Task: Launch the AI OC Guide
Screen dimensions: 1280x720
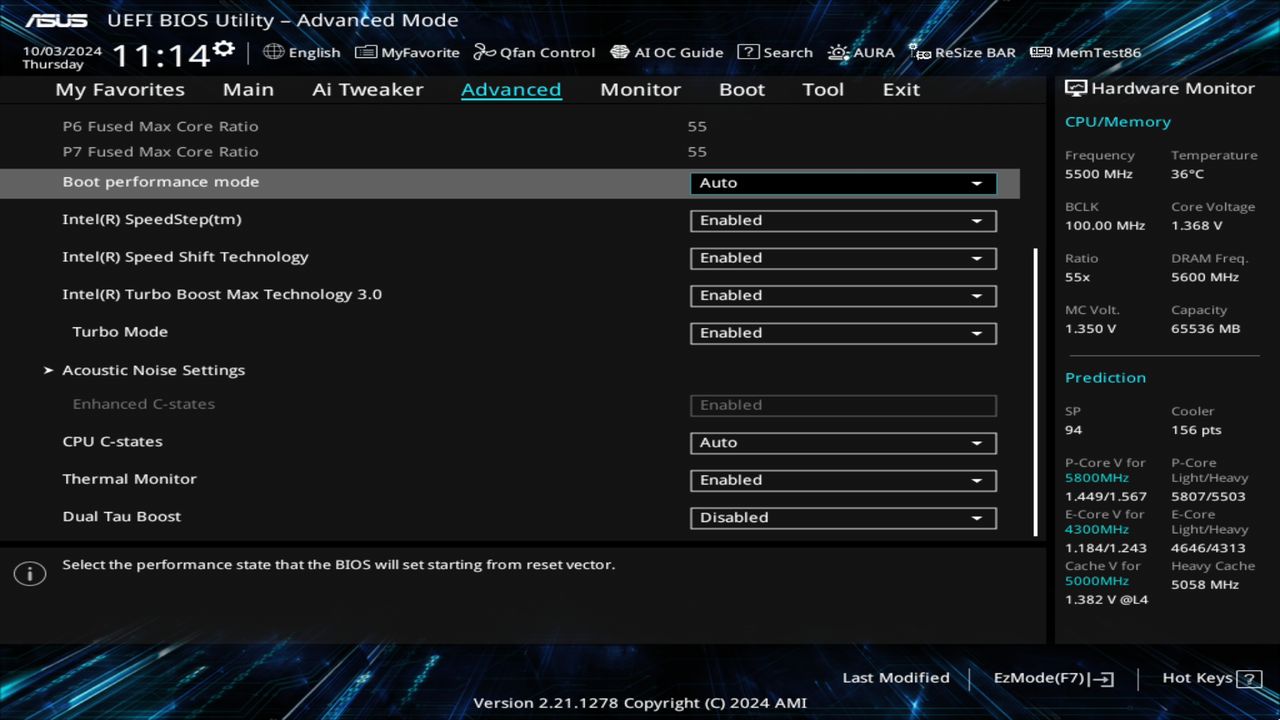Action: click(667, 52)
